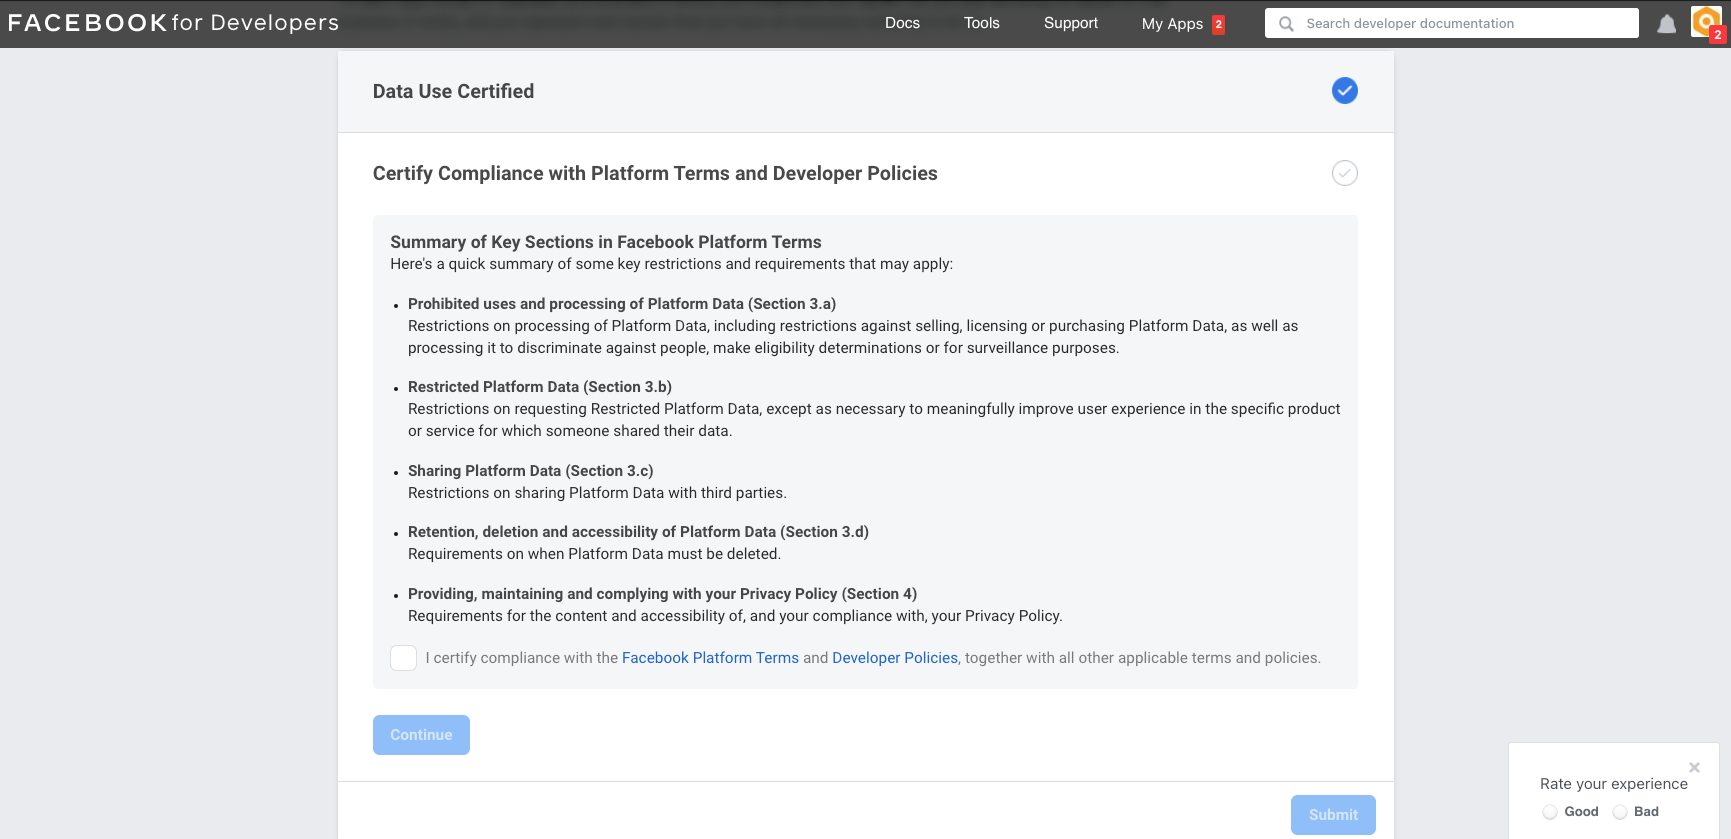Click 'Here's a quick summary' intro text
This screenshot has height=839, width=1731.
671,264
